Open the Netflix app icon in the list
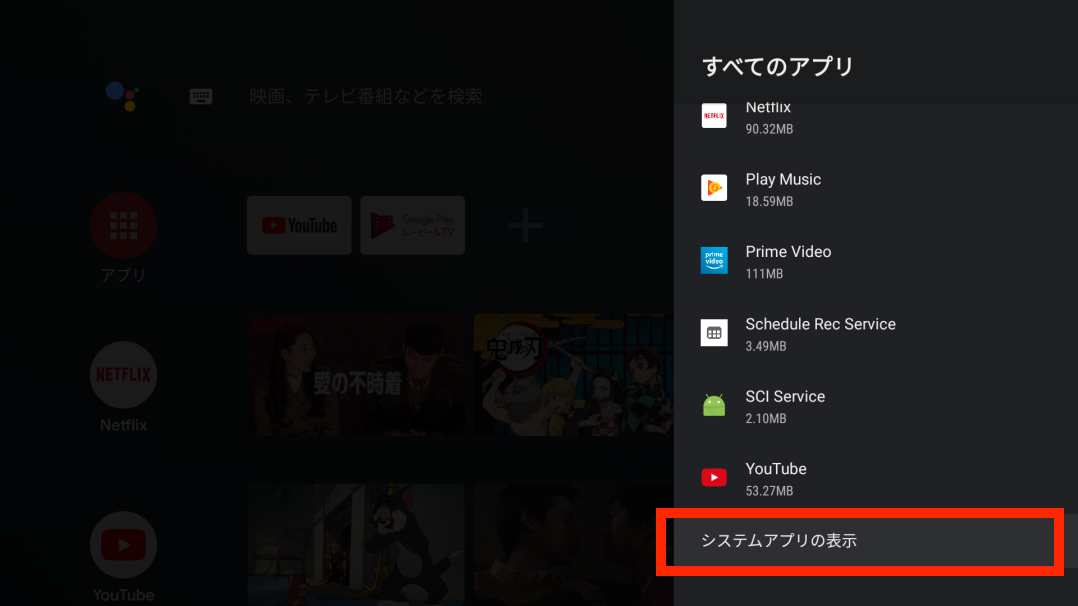The width and height of the screenshot is (1078, 606). pos(714,116)
